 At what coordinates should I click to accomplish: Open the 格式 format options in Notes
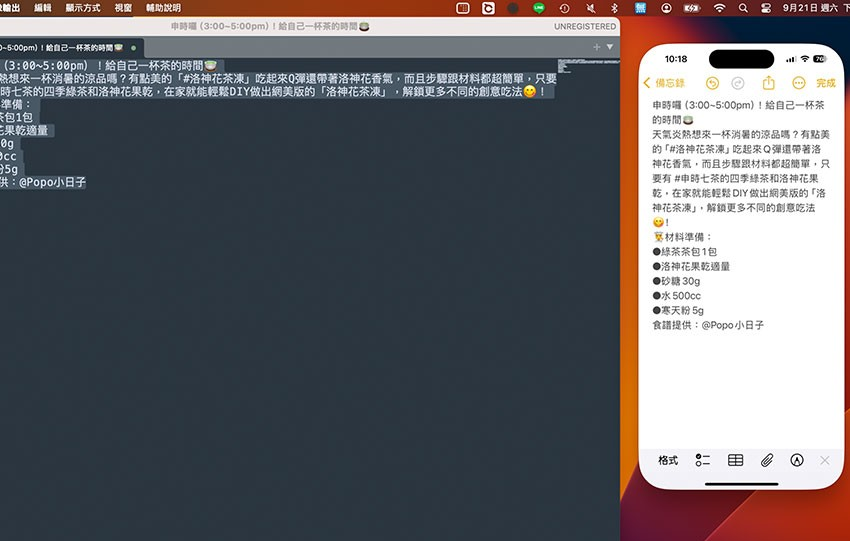(x=668, y=460)
